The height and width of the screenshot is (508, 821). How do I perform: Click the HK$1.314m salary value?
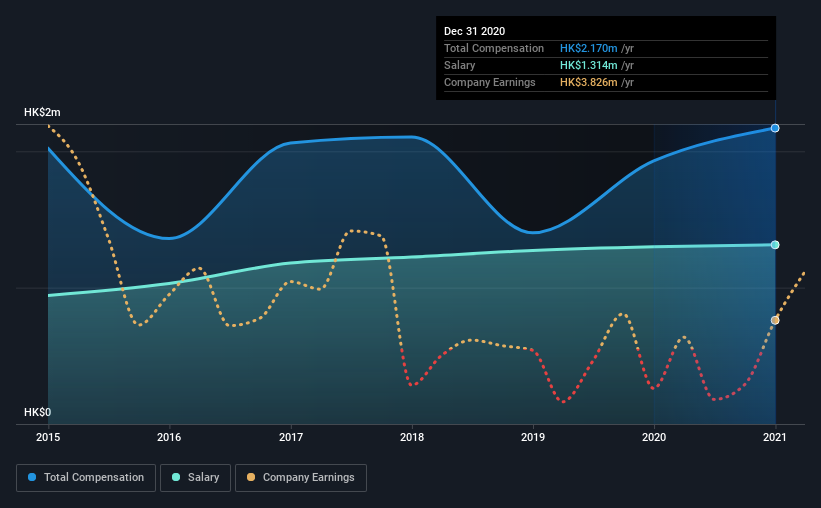[589, 65]
